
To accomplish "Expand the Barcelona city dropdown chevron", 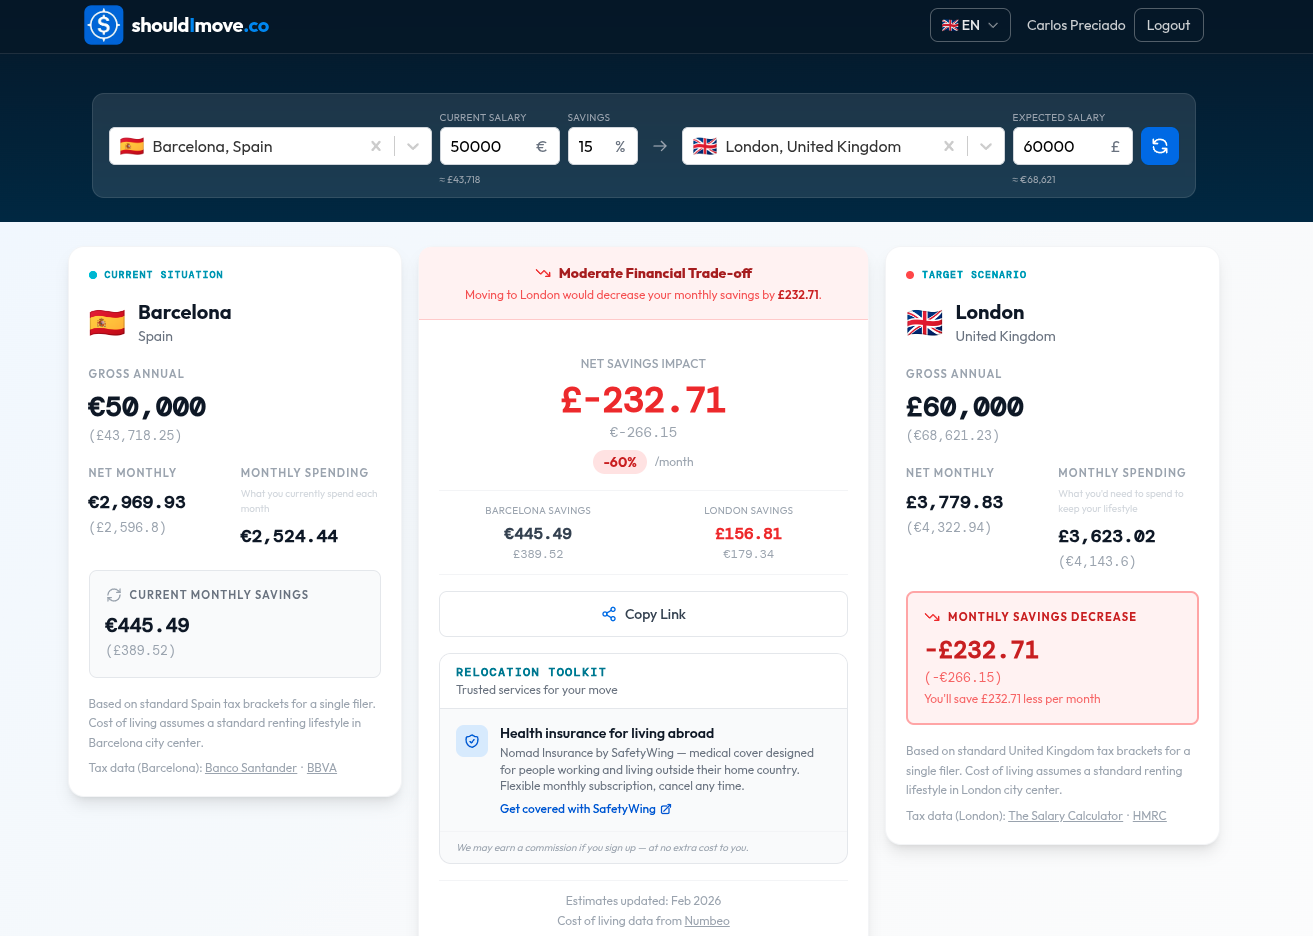I will (412, 146).
